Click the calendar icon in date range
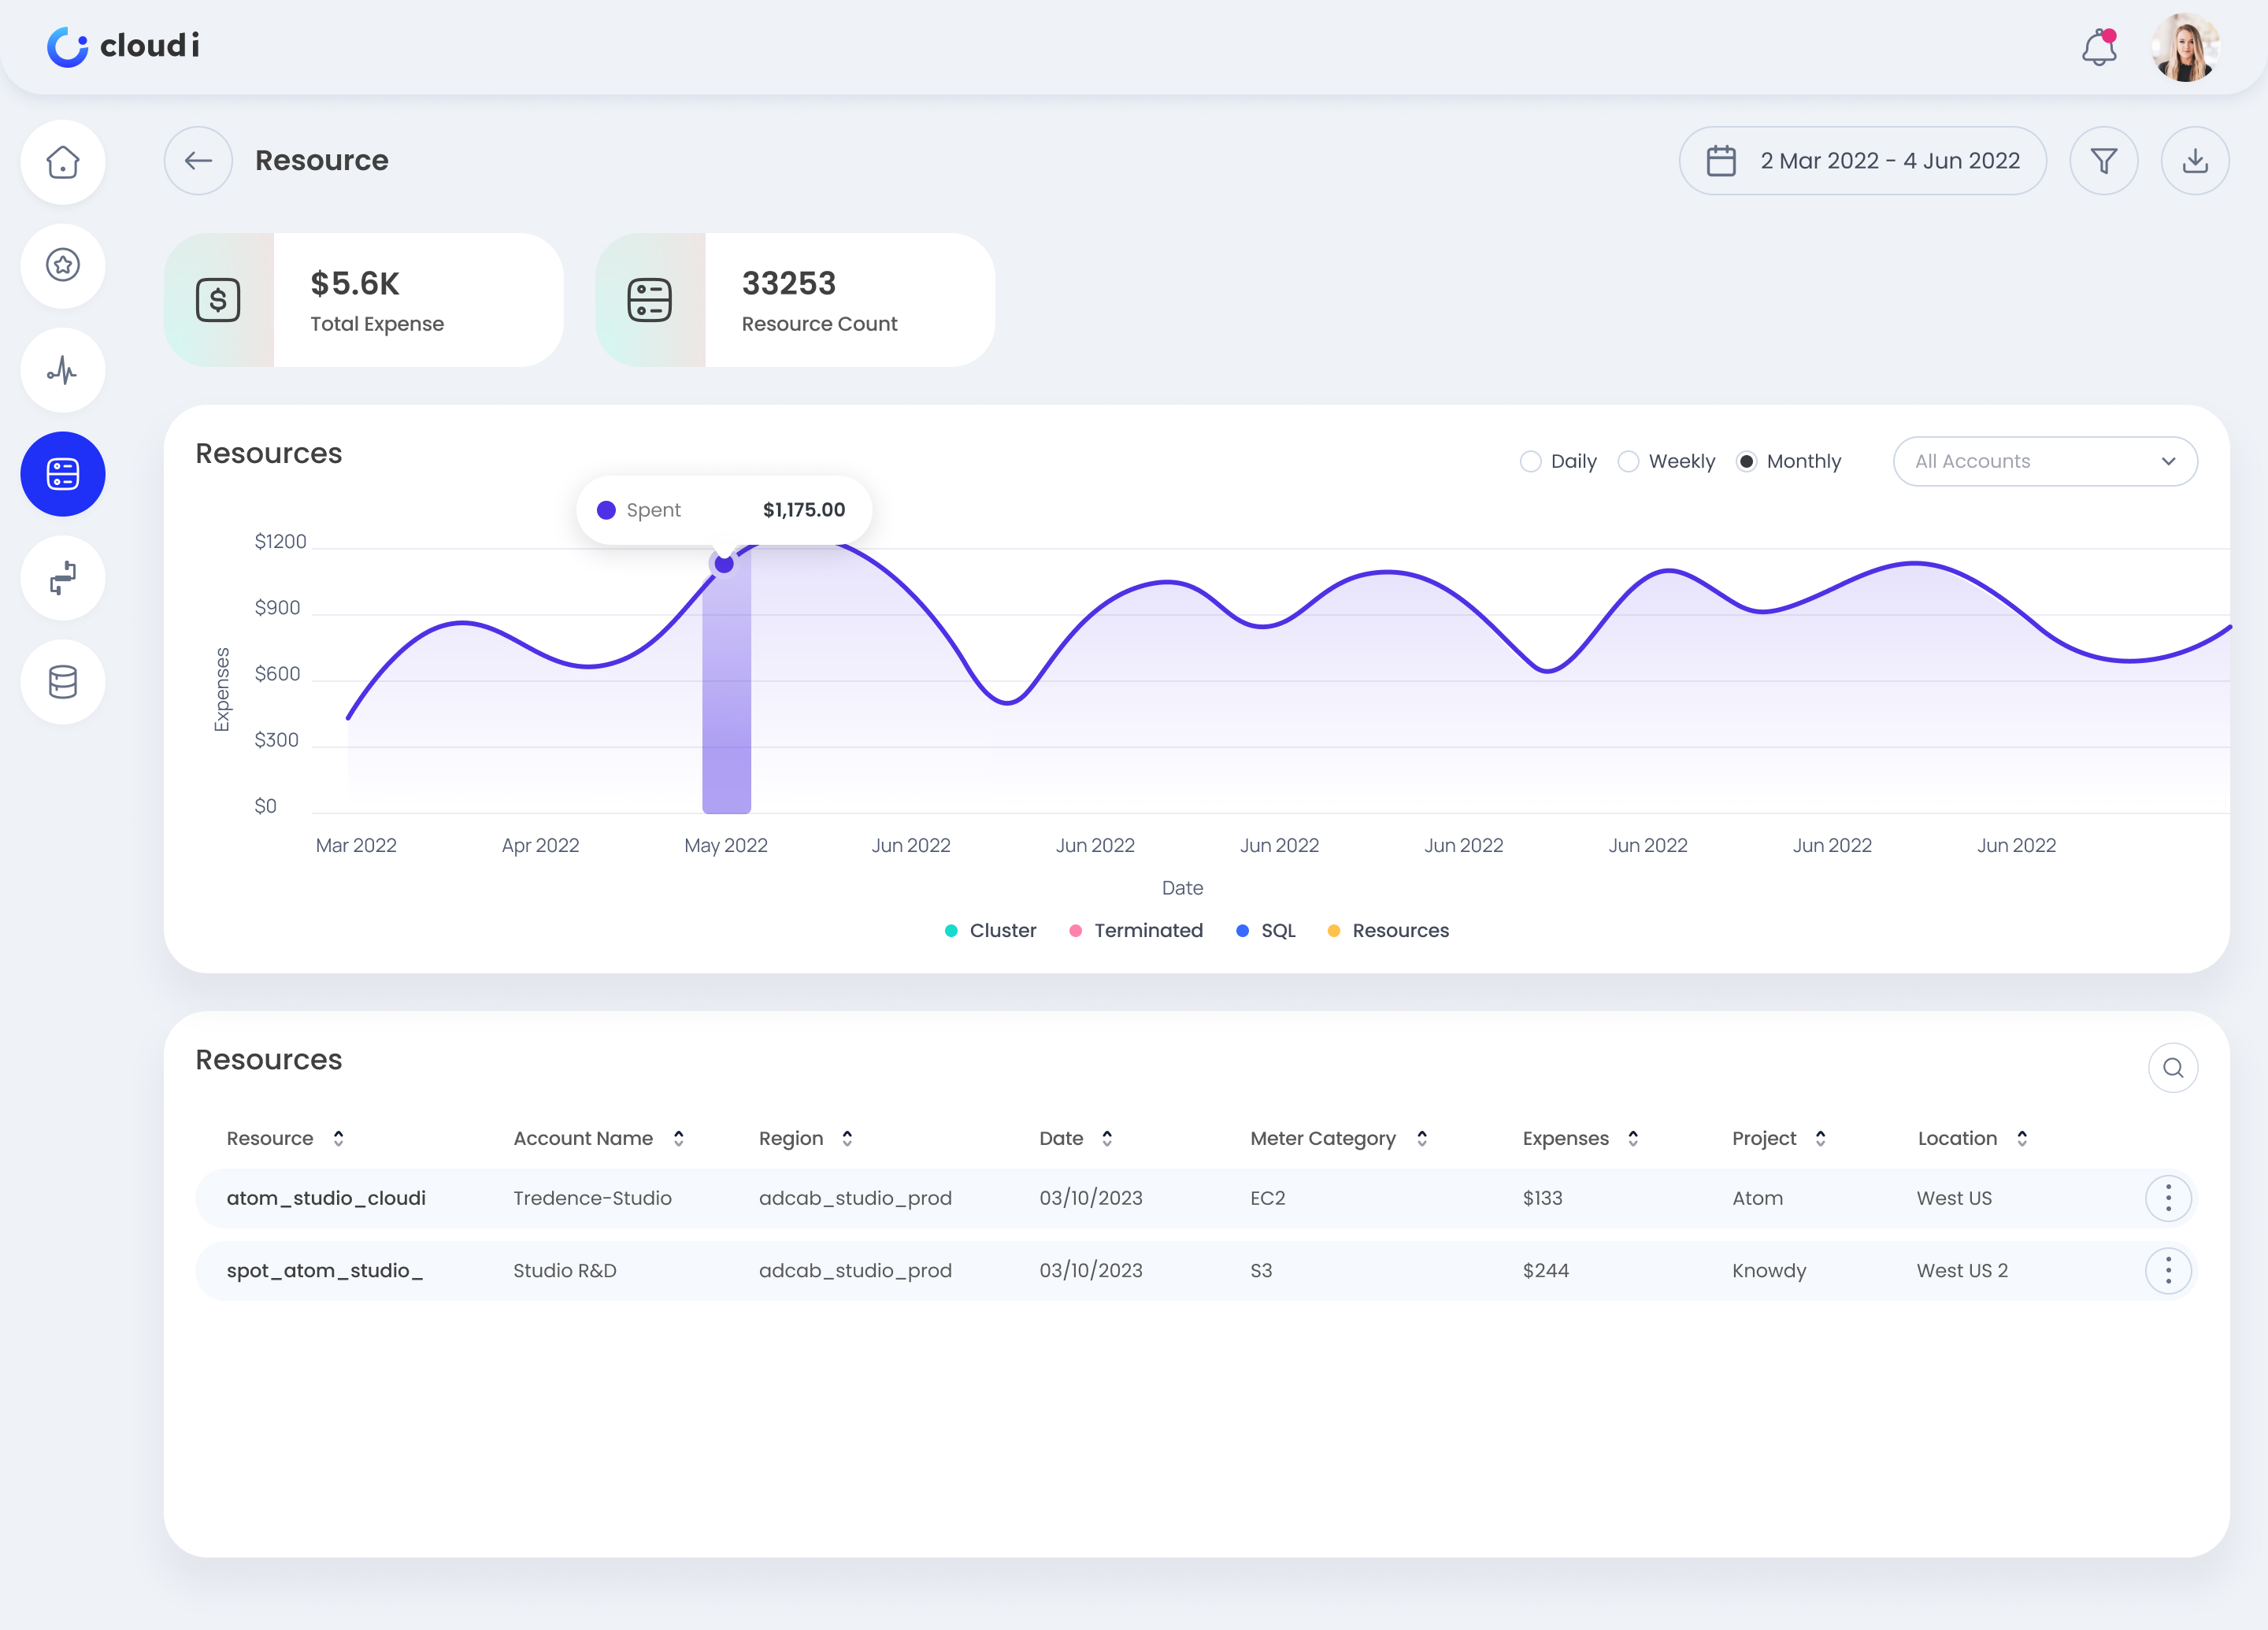 pyautogui.click(x=1721, y=160)
